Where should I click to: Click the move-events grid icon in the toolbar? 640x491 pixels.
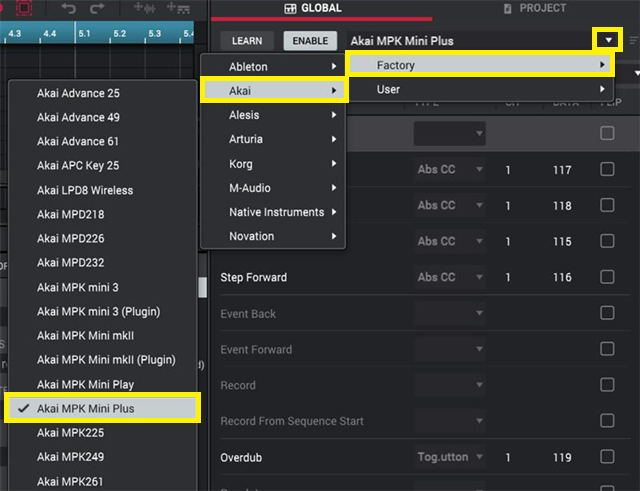[x=178, y=8]
